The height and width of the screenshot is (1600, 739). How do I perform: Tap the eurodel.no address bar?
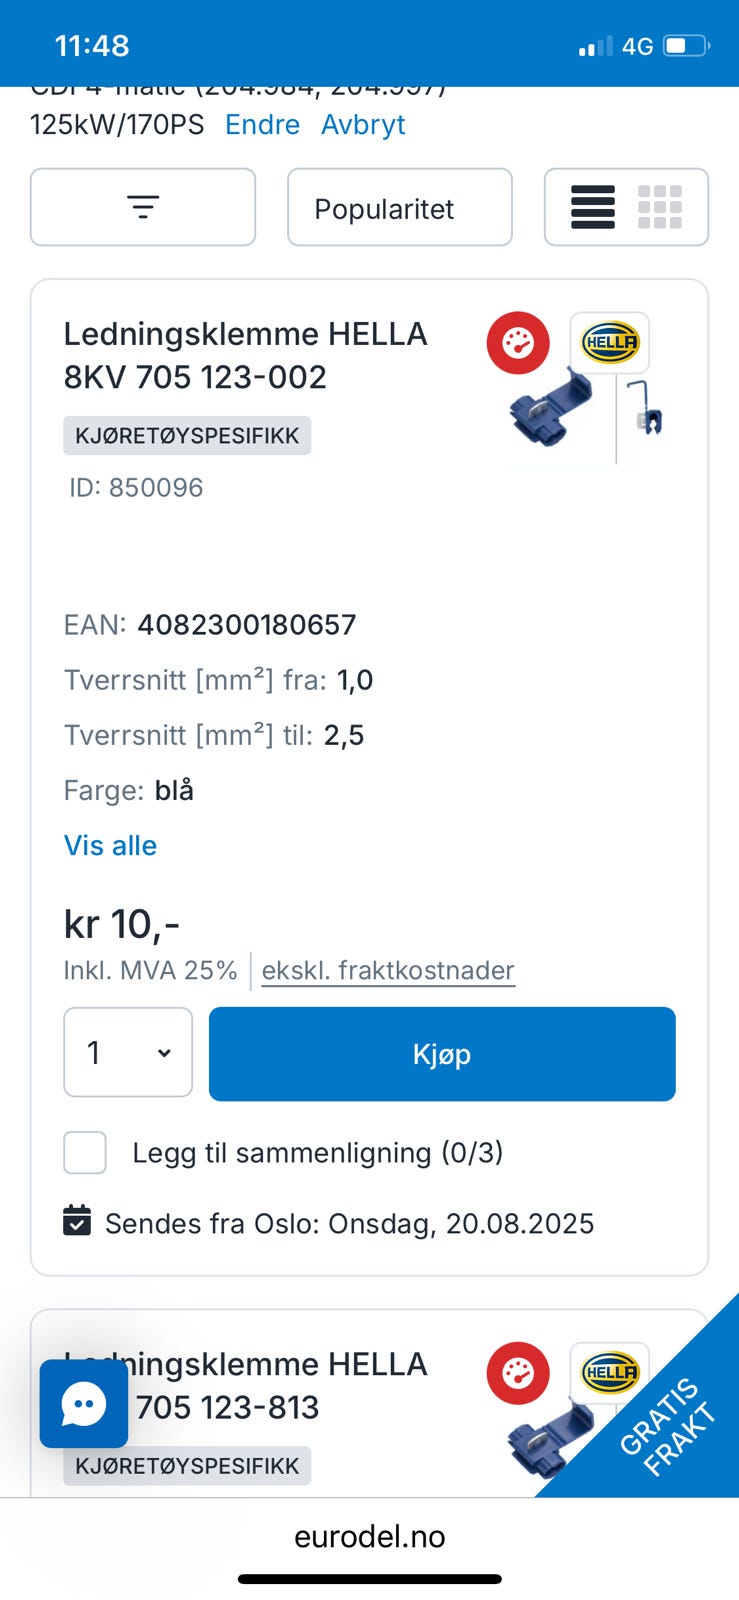(369, 1536)
